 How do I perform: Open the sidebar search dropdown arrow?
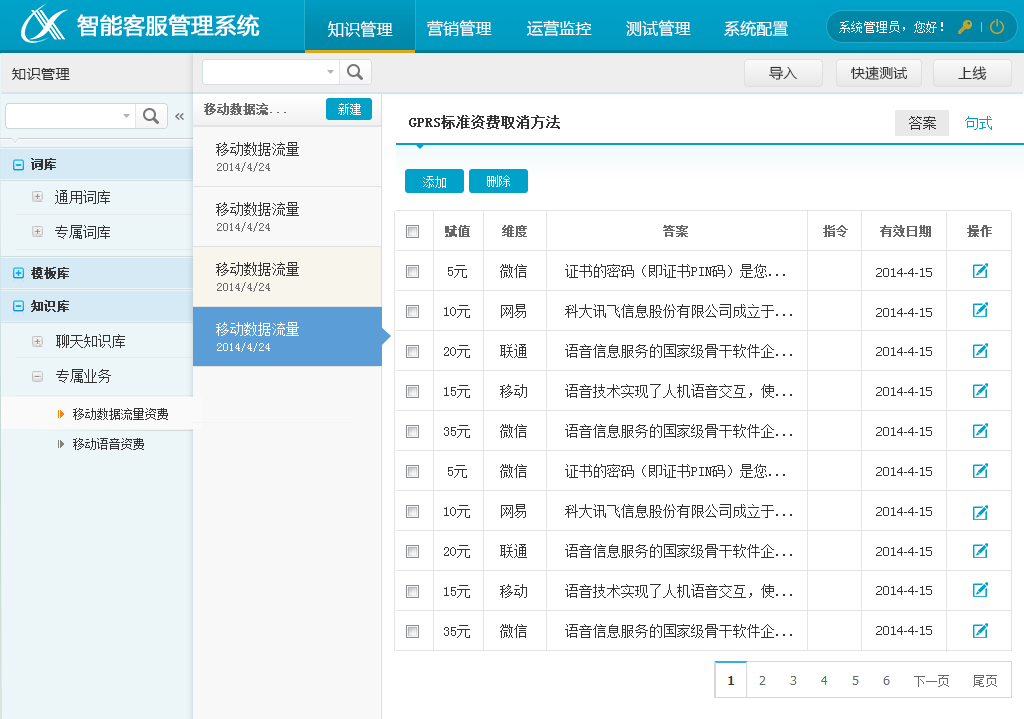point(126,116)
